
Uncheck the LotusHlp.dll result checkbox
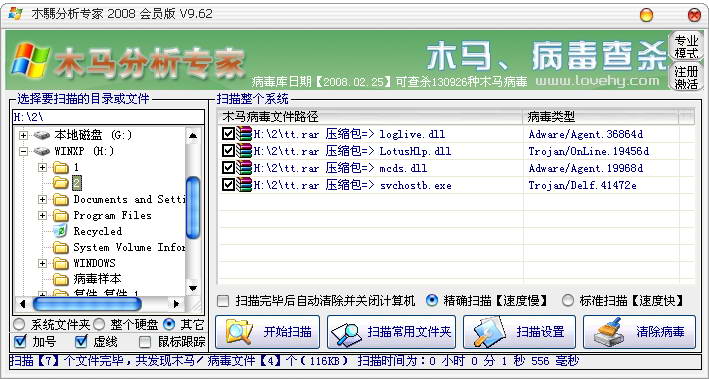[x=228, y=151]
